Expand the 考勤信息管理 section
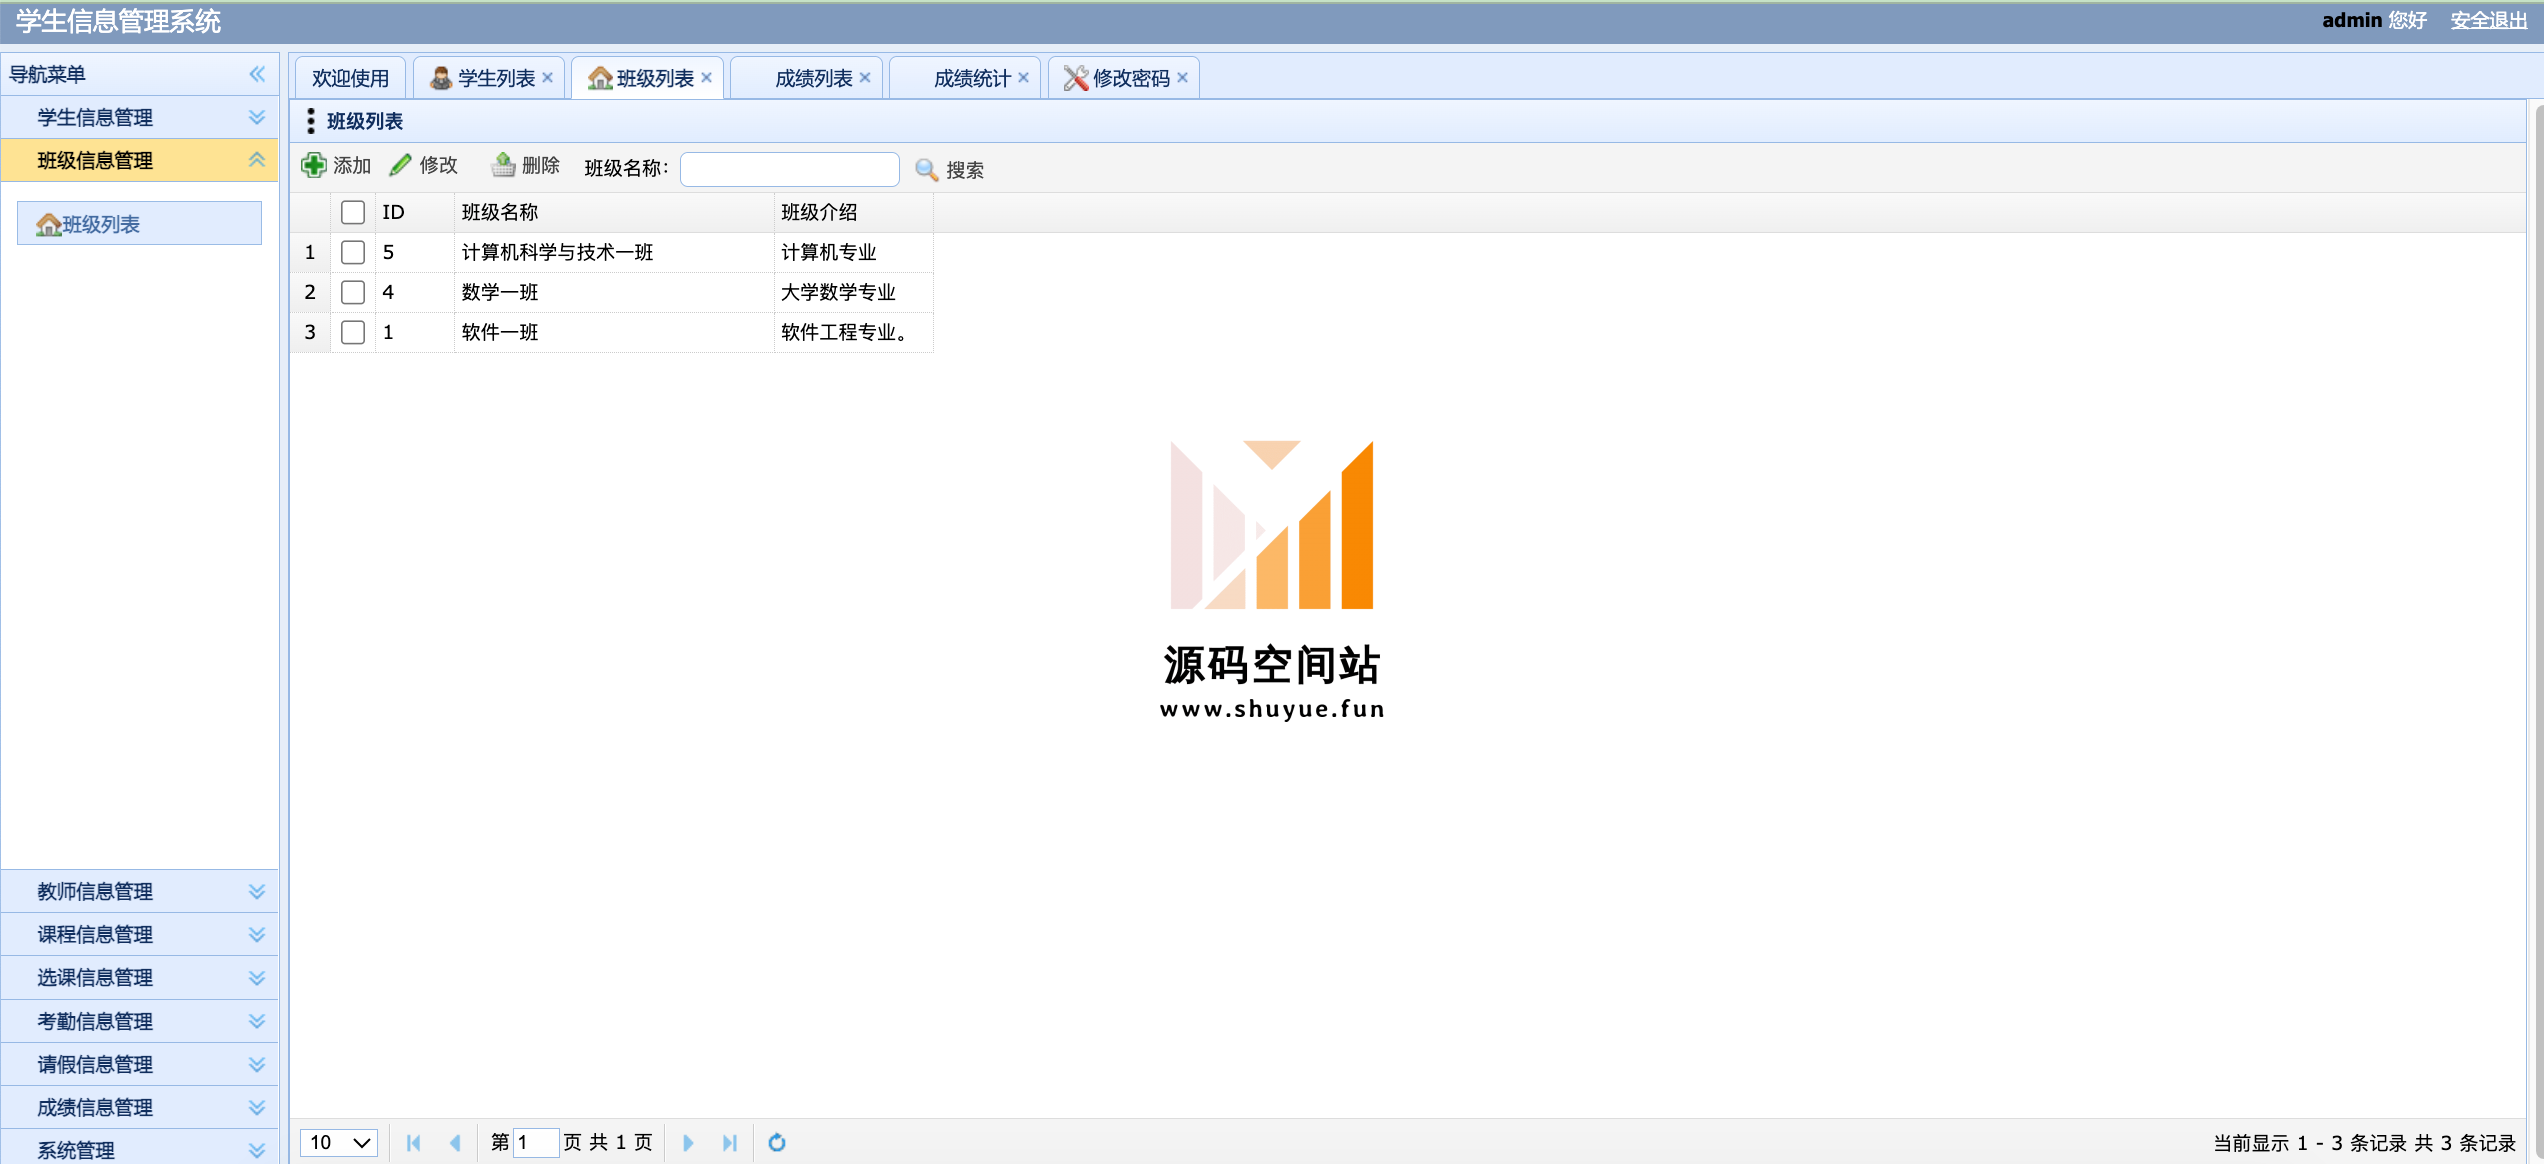 pos(257,1021)
